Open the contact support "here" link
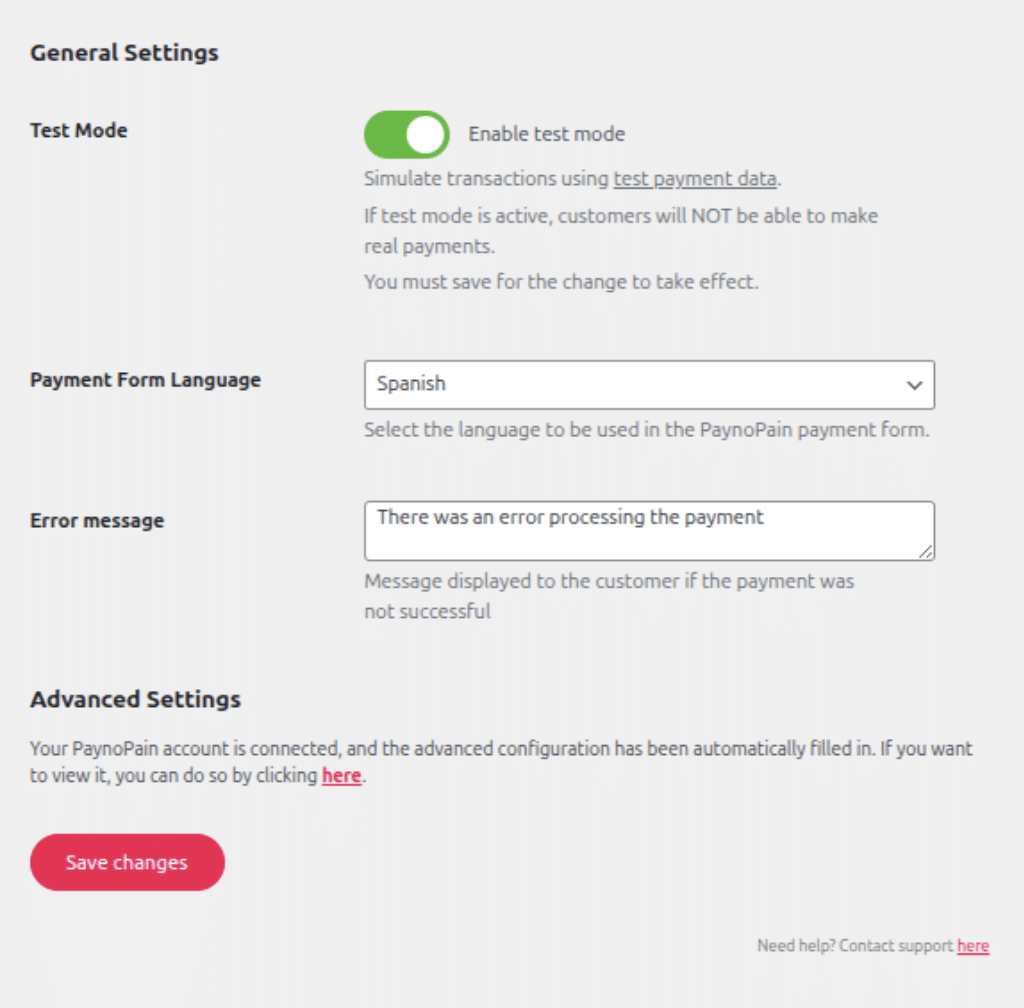The height and width of the screenshot is (1008, 1024). (972, 945)
